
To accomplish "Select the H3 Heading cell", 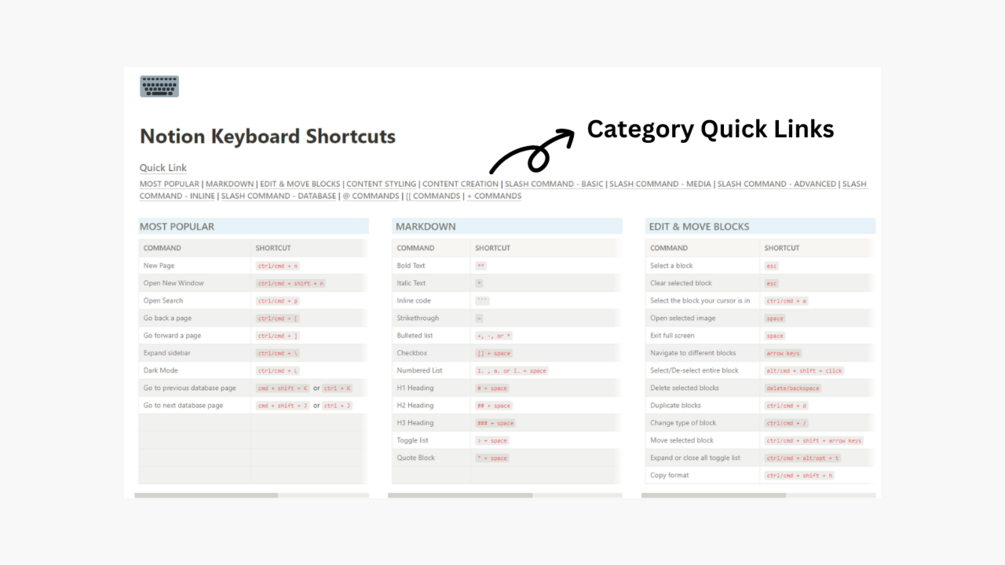I will pyautogui.click(x=431, y=423).
